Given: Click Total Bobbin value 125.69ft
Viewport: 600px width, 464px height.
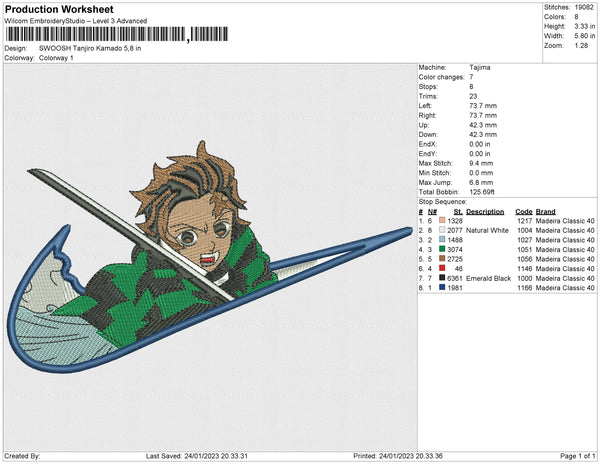Looking at the screenshot, I should click(x=482, y=192).
